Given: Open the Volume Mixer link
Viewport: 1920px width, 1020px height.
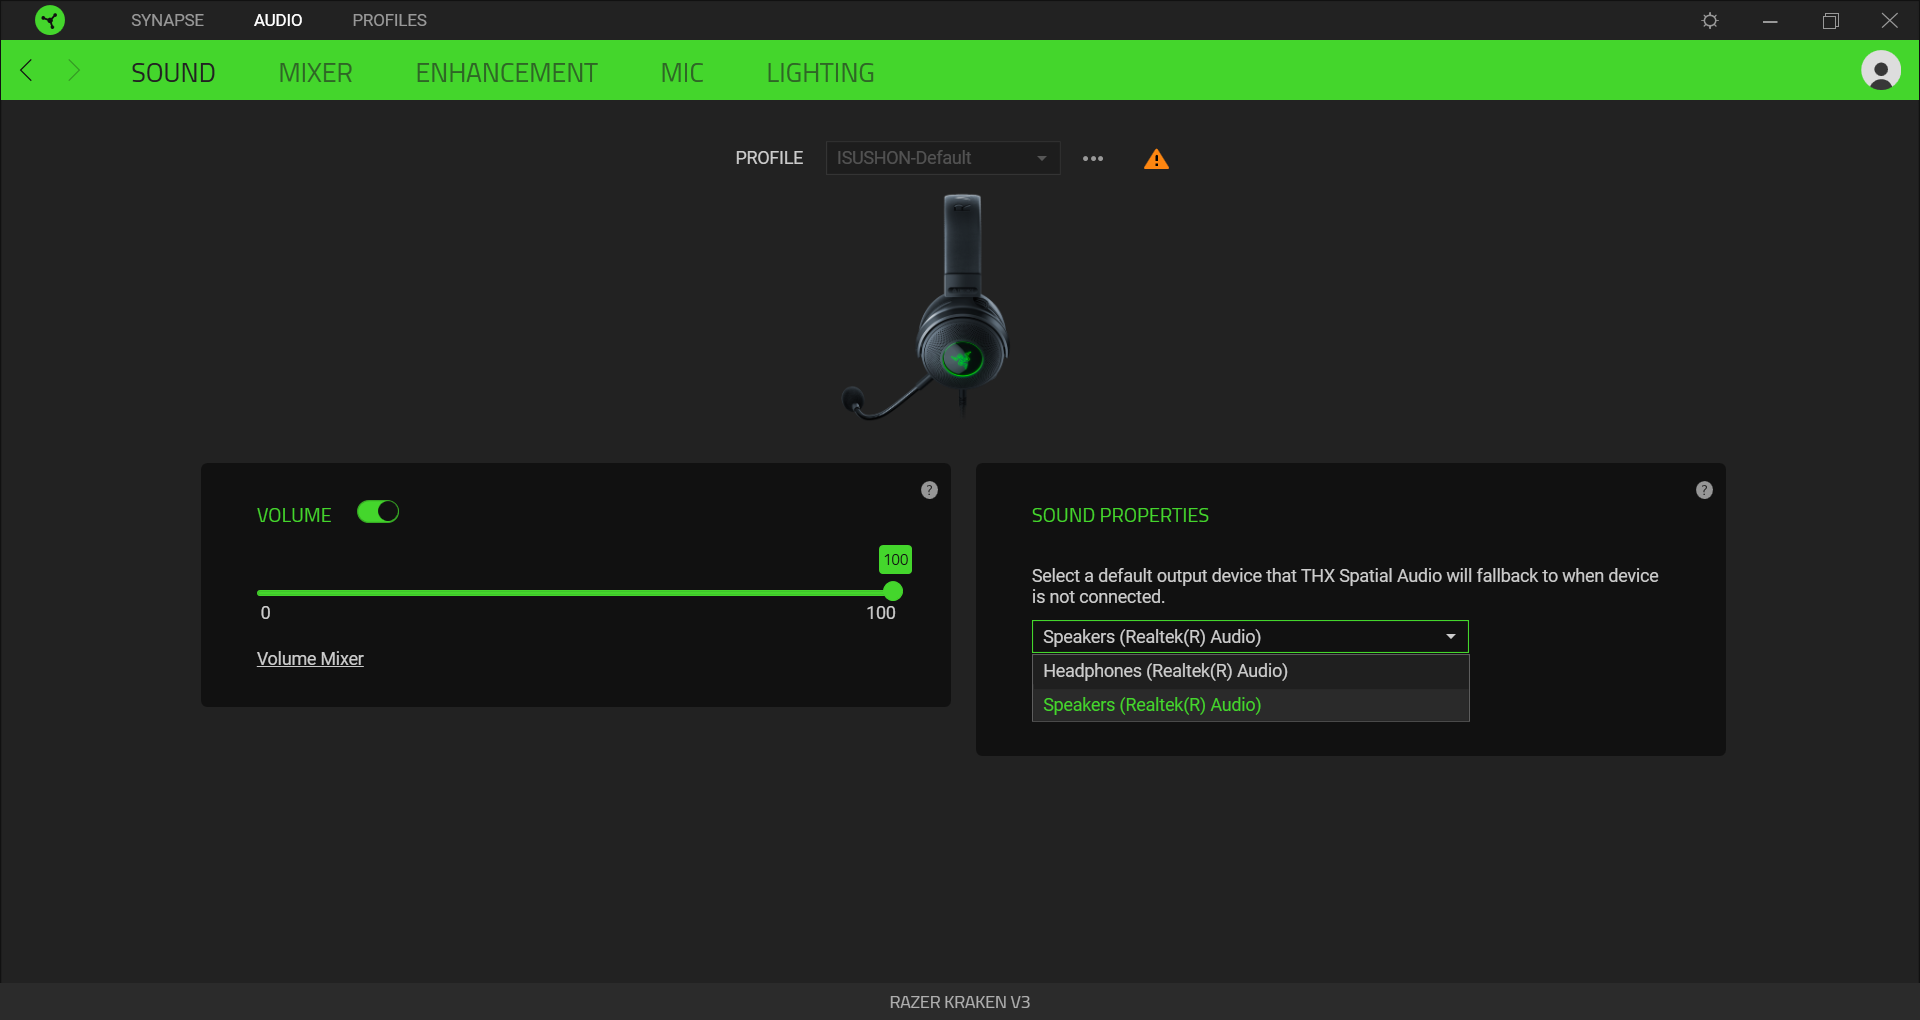Looking at the screenshot, I should [x=310, y=659].
